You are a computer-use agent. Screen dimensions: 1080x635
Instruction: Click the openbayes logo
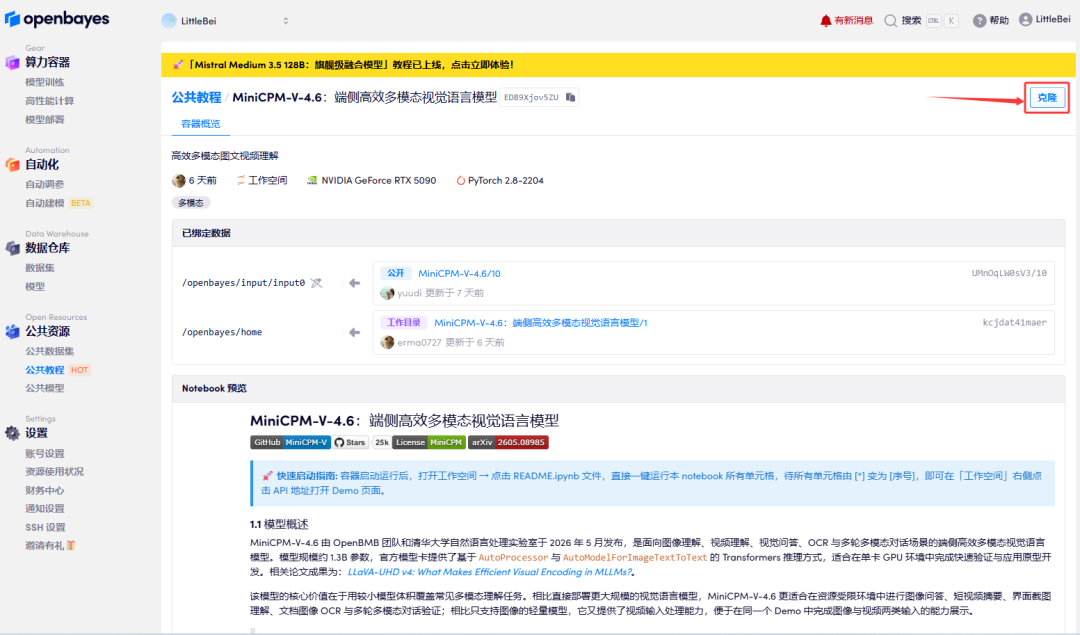[x=56, y=19]
